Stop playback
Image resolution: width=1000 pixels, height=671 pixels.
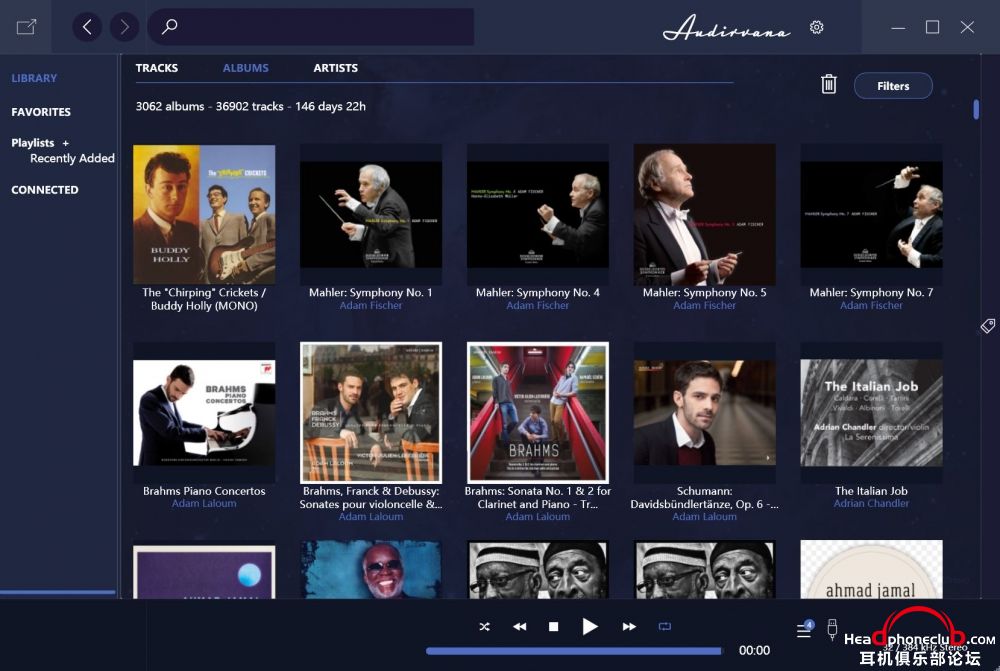[554, 626]
